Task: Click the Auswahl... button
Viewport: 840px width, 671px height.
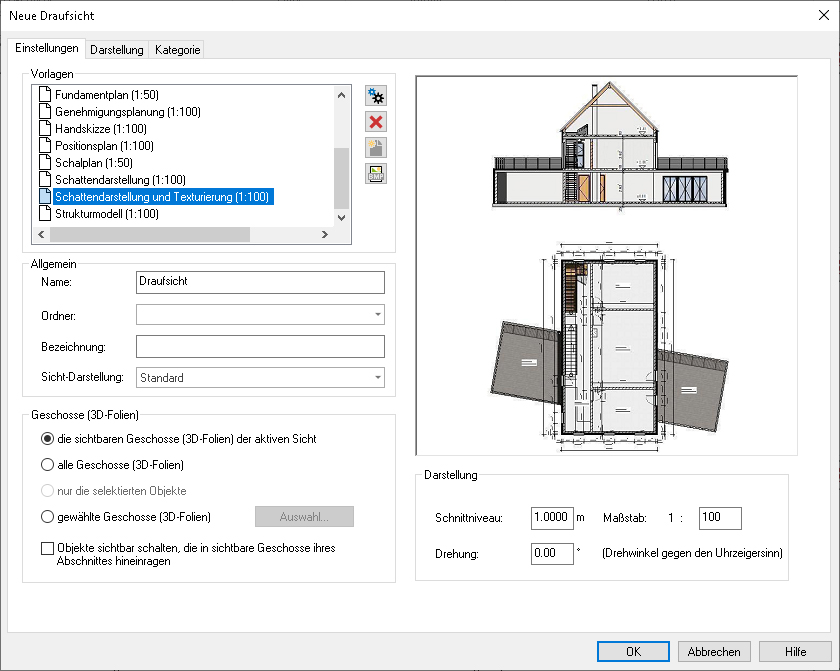Action: [304, 517]
